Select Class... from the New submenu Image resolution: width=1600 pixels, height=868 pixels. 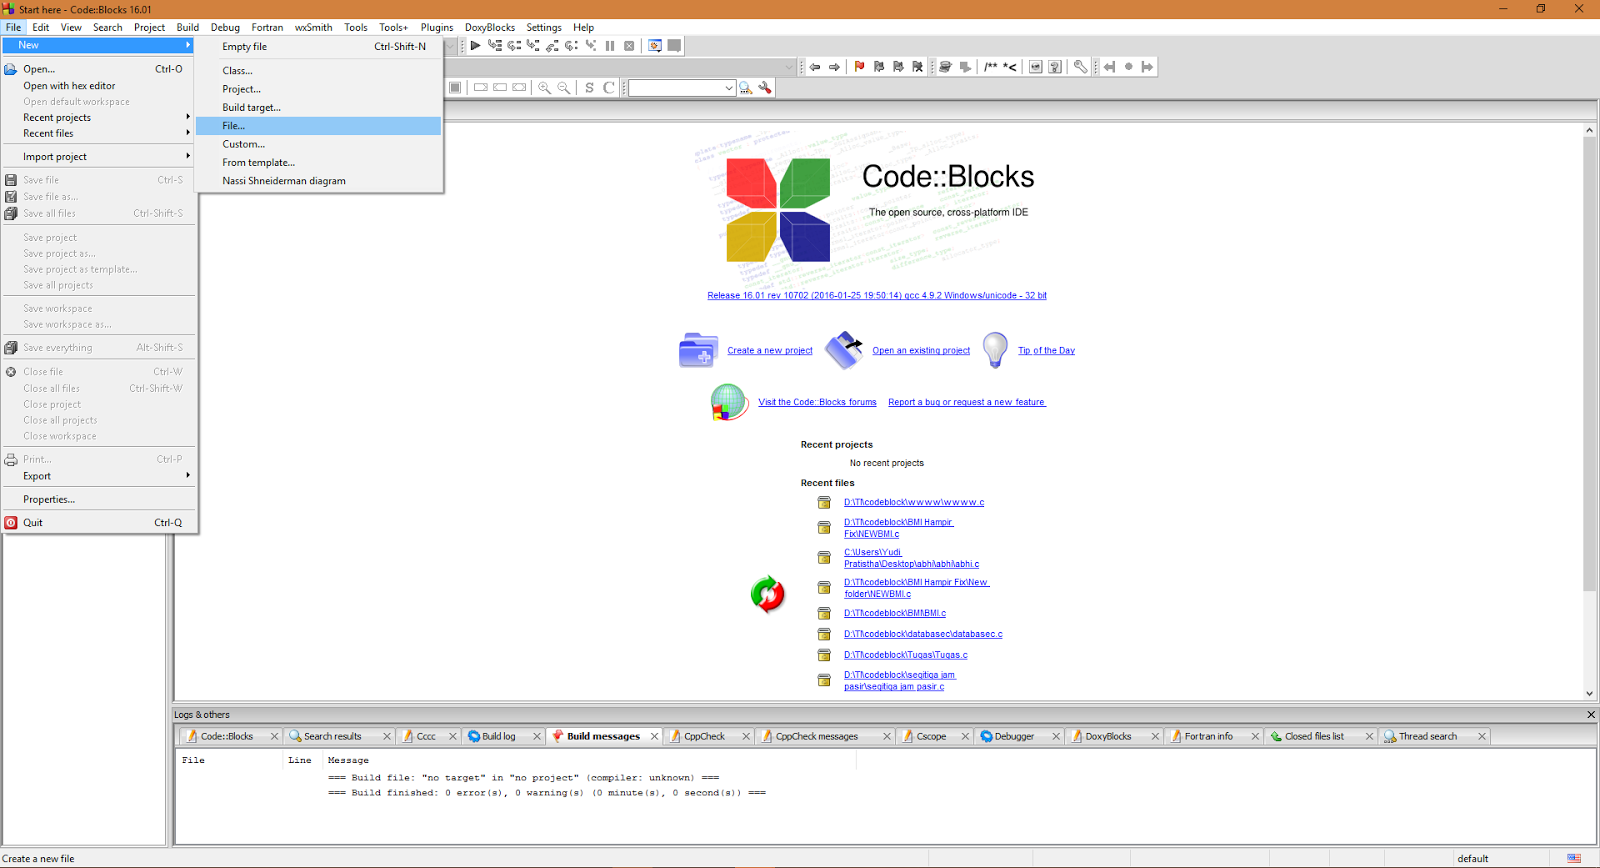click(x=318, y=71)
